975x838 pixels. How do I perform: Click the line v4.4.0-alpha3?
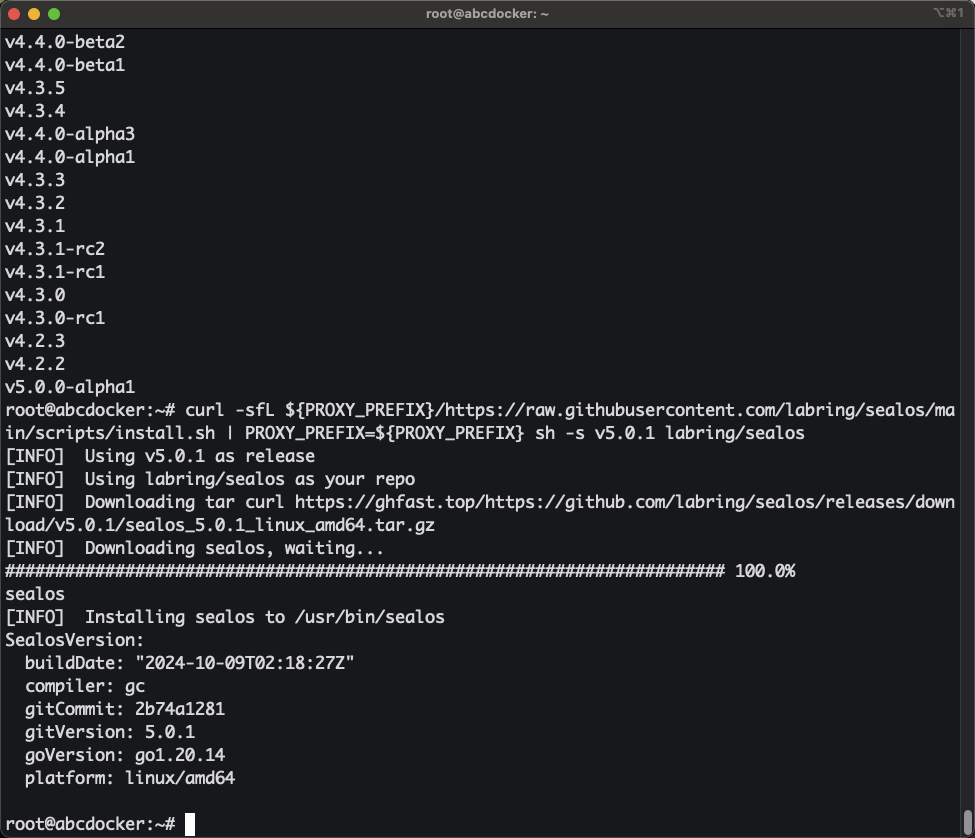tap(70, 134)
